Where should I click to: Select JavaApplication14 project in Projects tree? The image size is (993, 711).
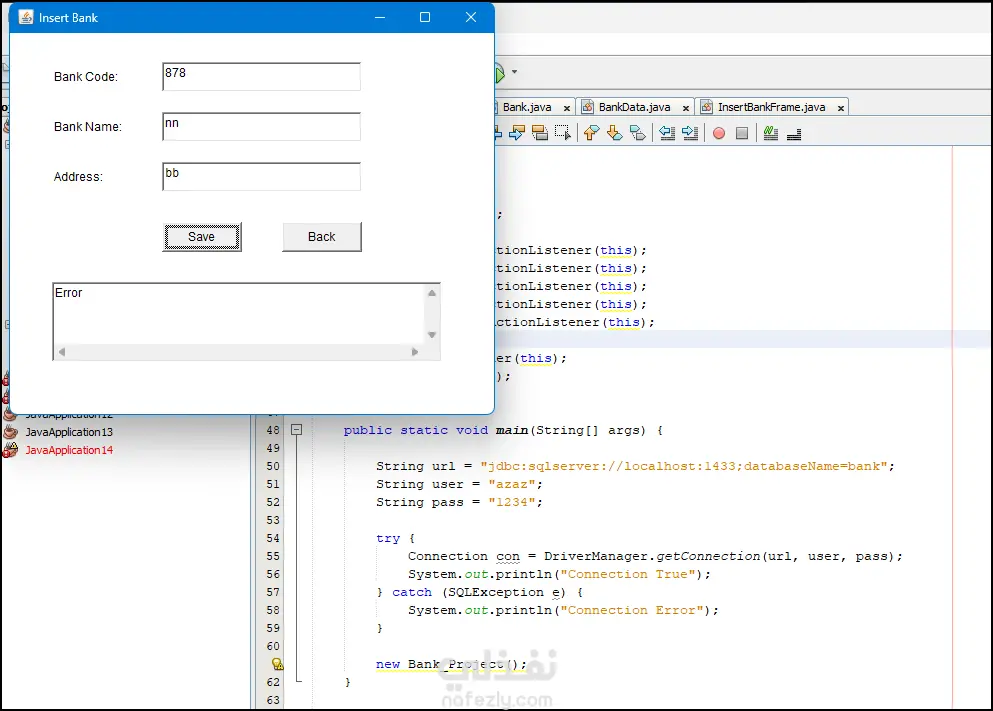pyautogui.click(x=69, y=450)
